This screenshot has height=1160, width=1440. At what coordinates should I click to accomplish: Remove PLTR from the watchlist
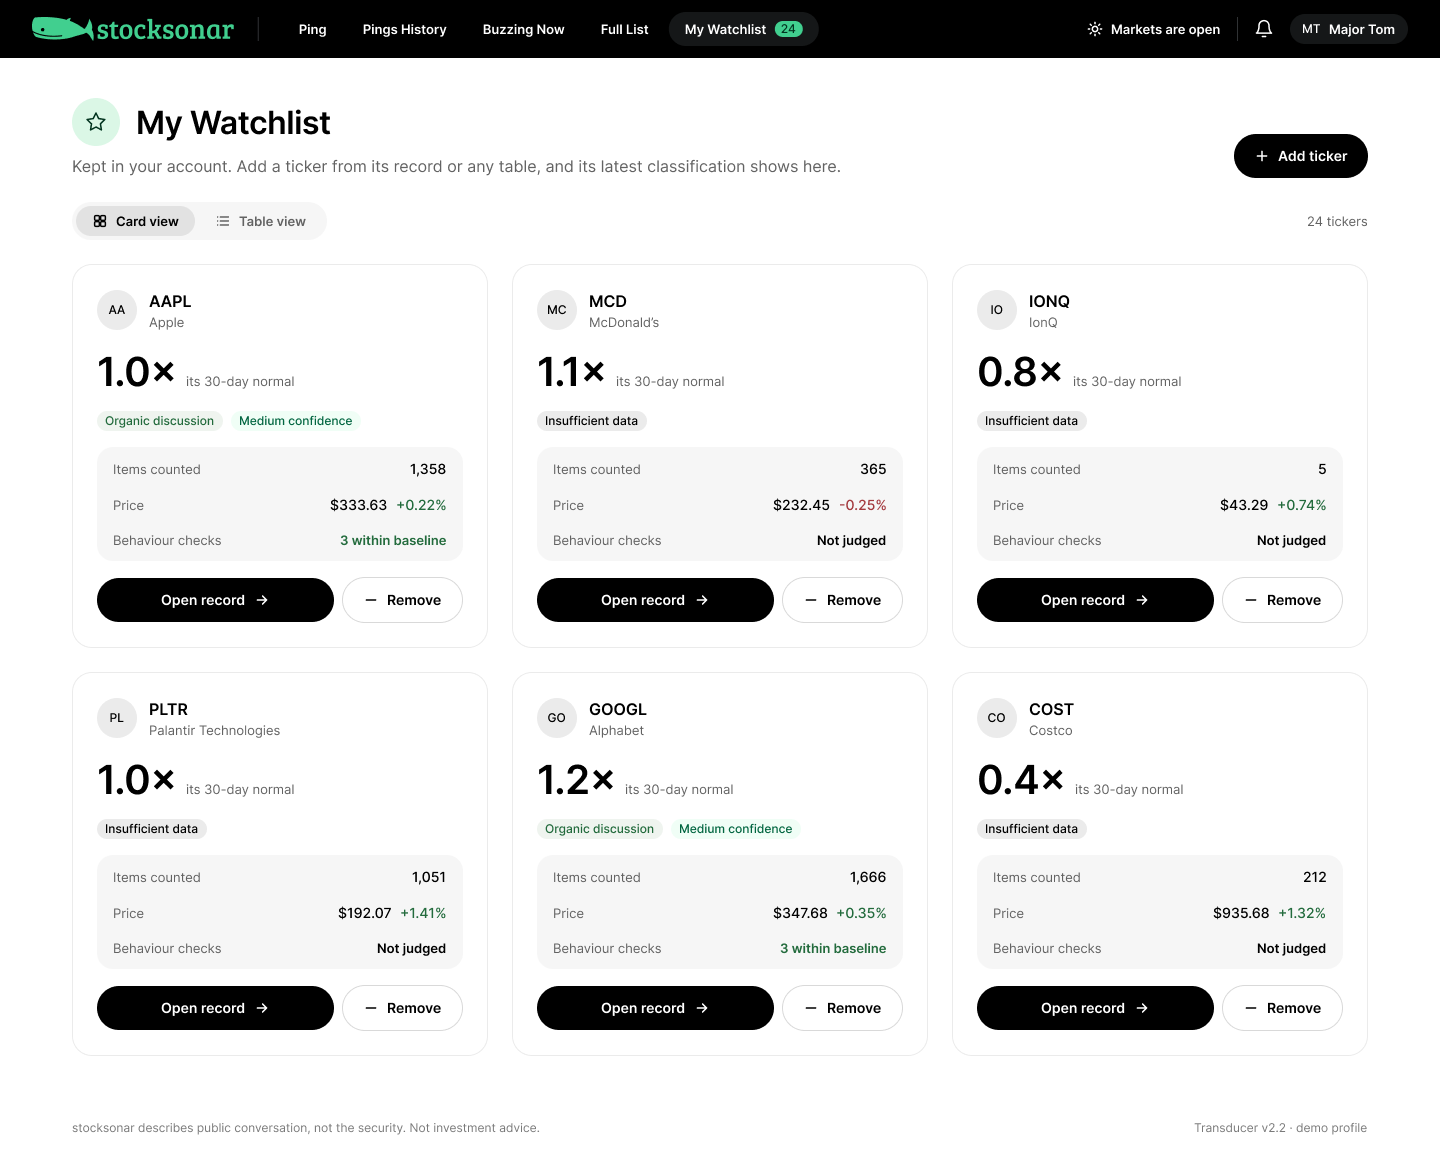(402, 1008)
